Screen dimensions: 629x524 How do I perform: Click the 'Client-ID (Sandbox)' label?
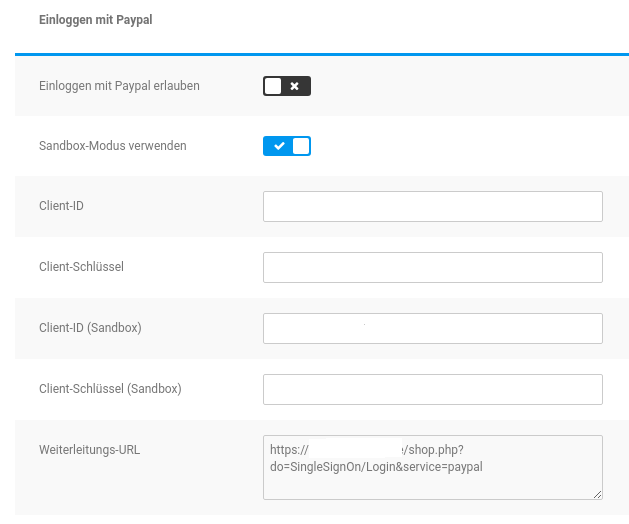click(90, 328)
